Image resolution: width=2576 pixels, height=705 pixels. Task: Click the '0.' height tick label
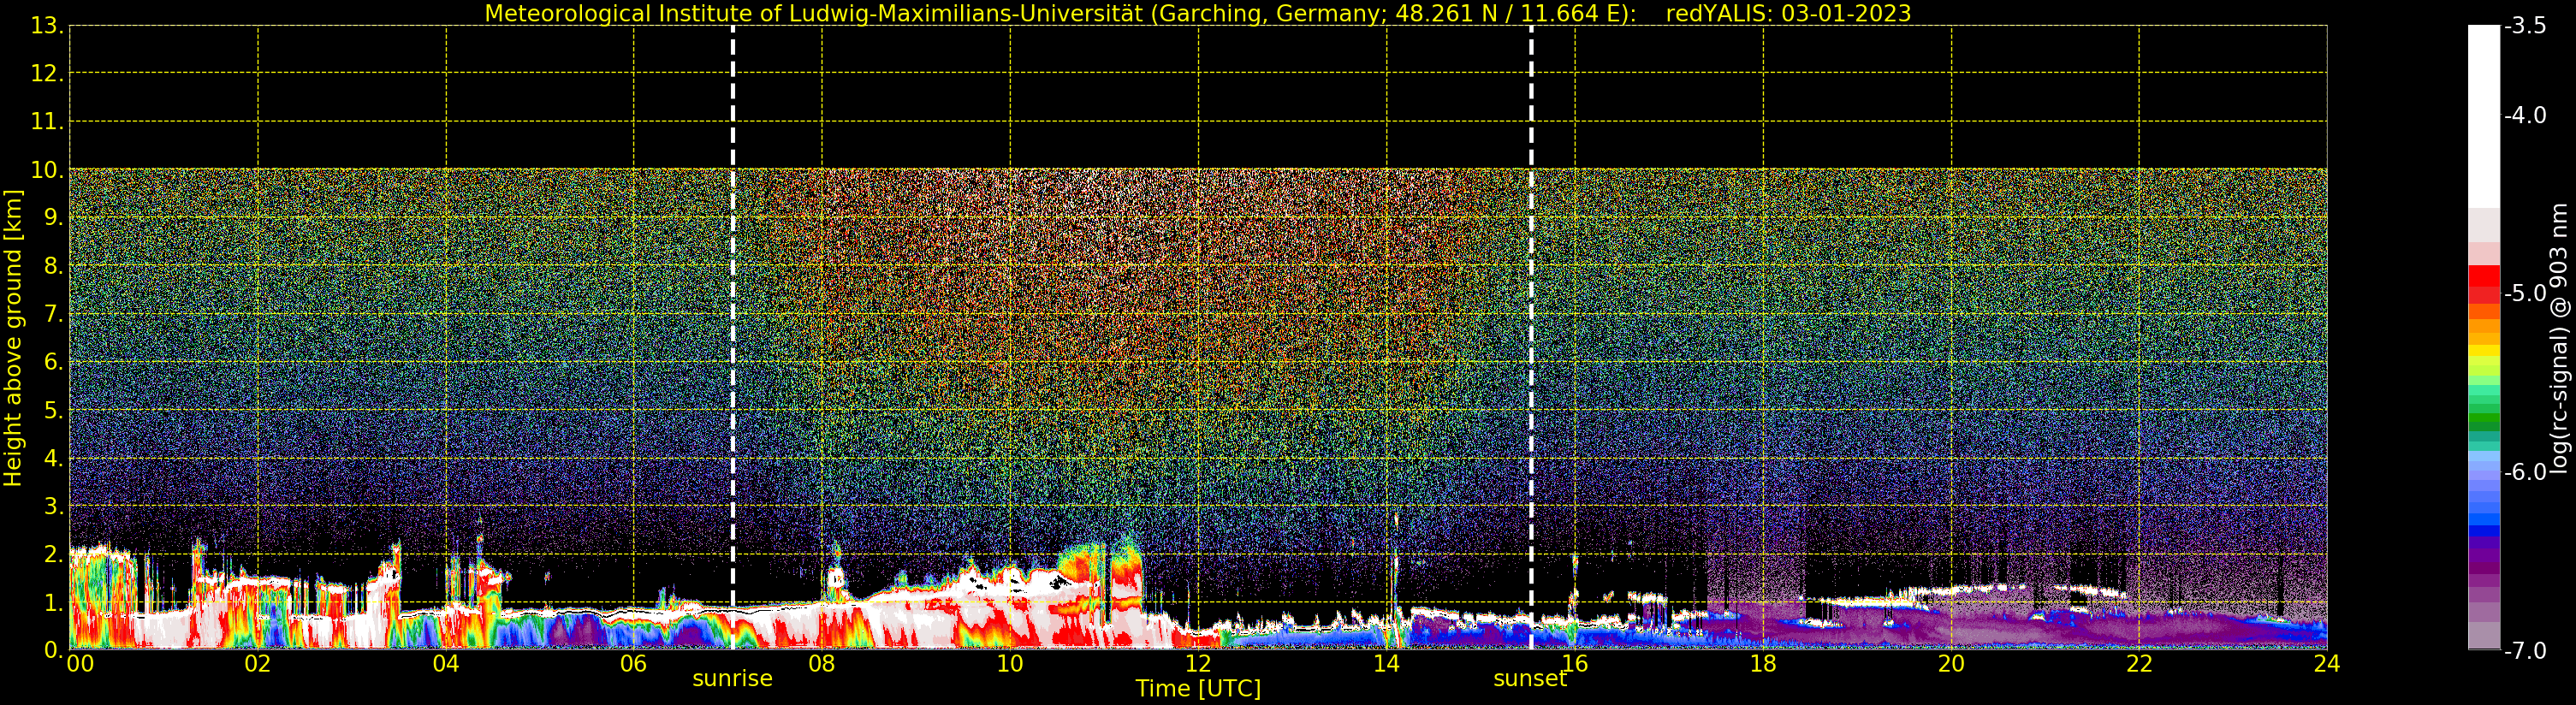tap(54, 650)
